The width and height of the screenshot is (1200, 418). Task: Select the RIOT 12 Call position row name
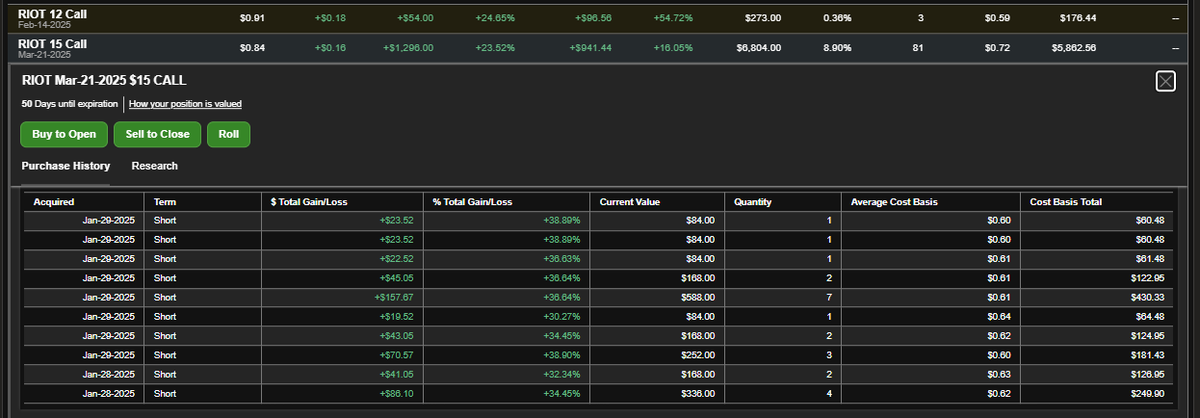pos(53,14)
